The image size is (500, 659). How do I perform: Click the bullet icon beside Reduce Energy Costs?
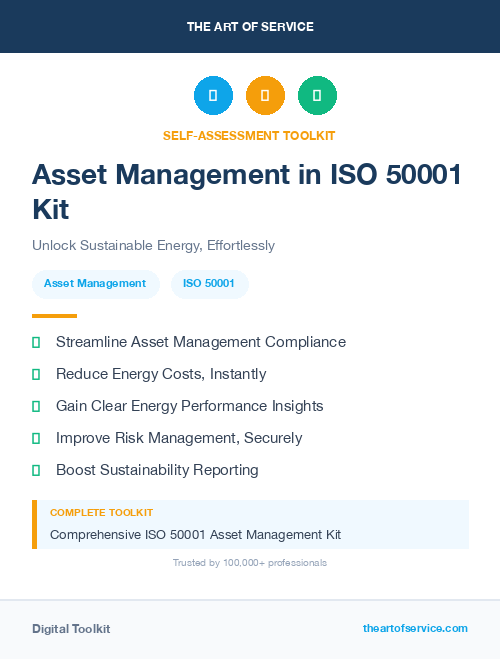[x=36, y=374]
